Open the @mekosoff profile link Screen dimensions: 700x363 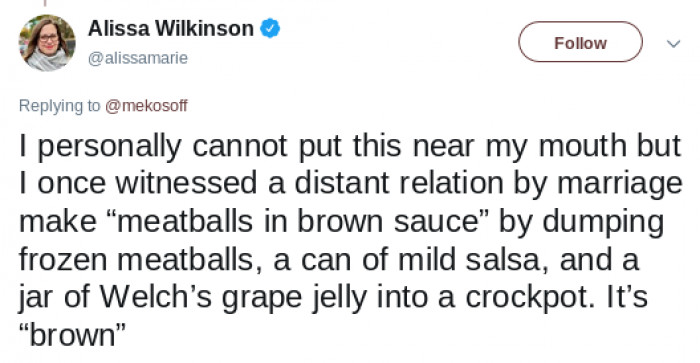(x=146, y=106)
